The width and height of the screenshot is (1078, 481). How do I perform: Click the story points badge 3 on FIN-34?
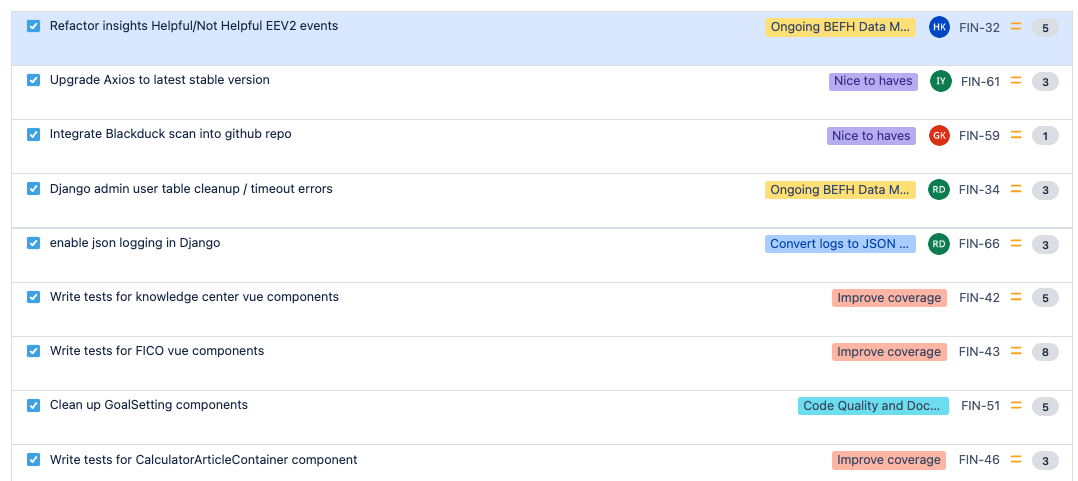(x=1045, y=191)
